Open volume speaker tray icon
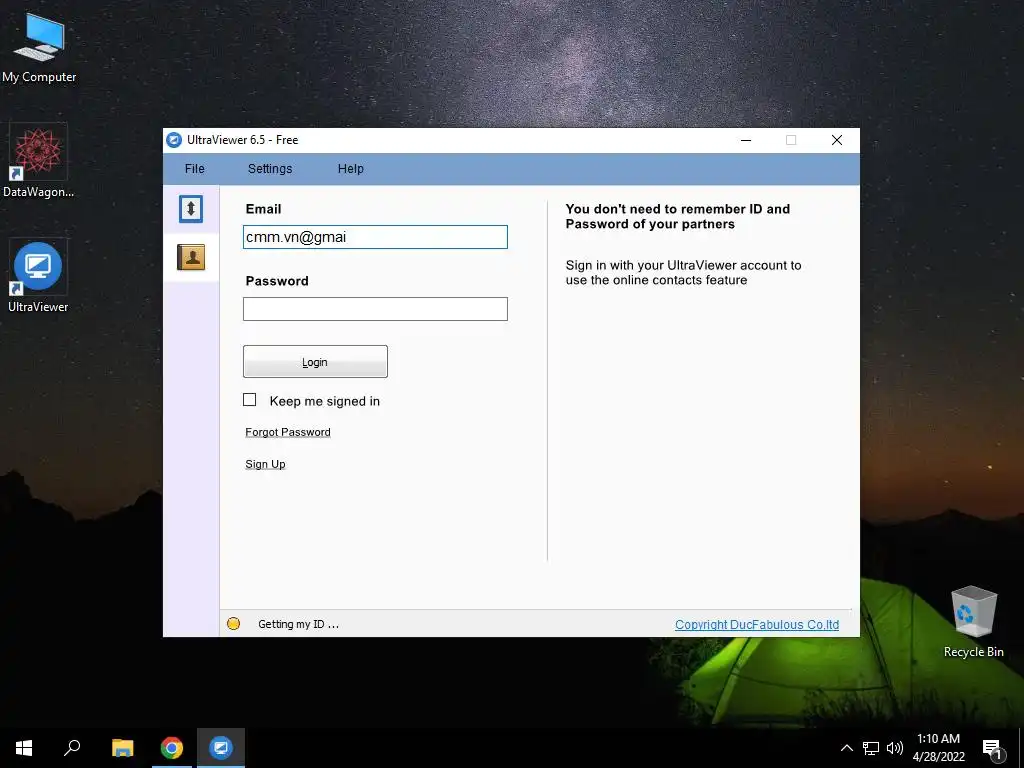 (895, 748)
